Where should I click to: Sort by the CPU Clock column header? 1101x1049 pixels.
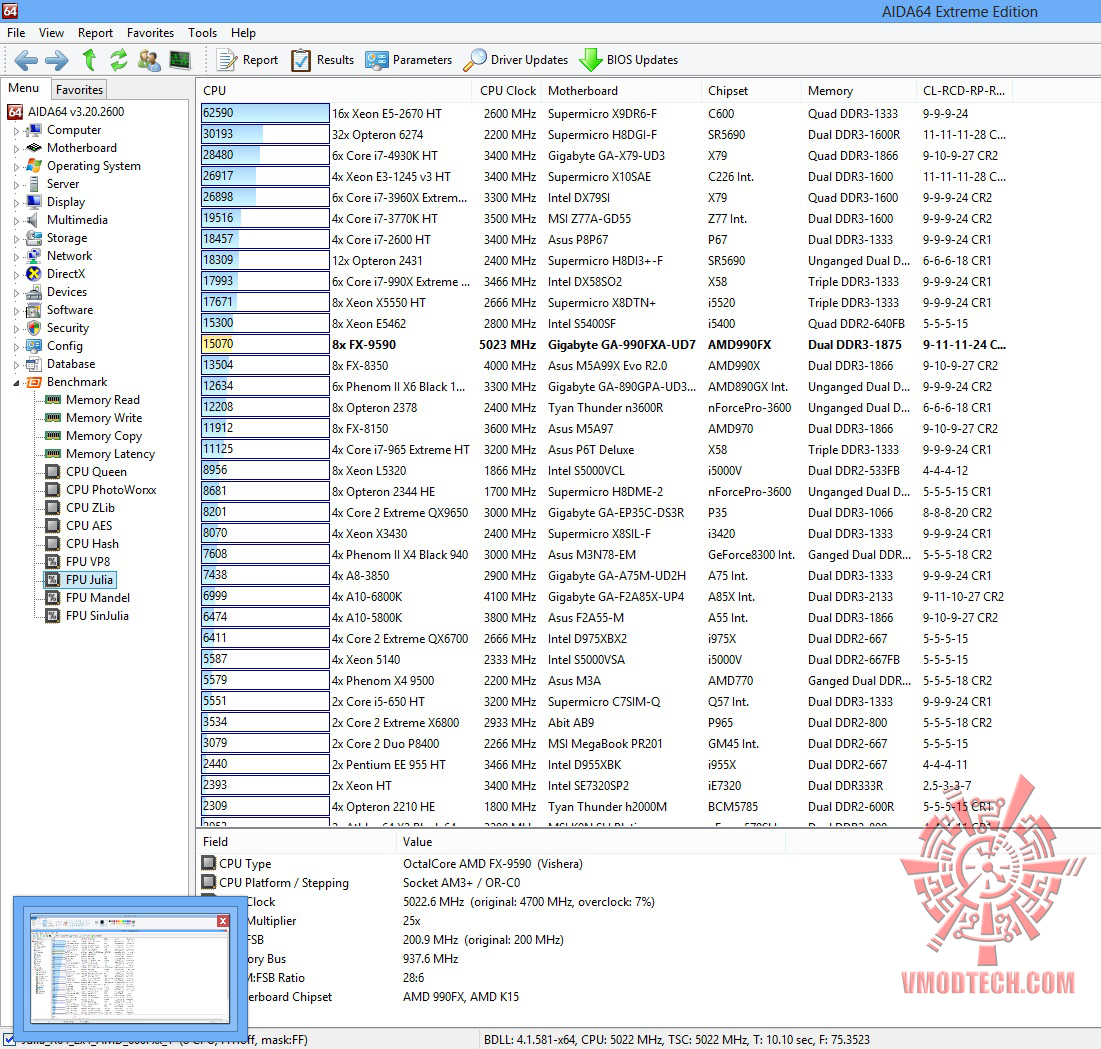point(508,91)
